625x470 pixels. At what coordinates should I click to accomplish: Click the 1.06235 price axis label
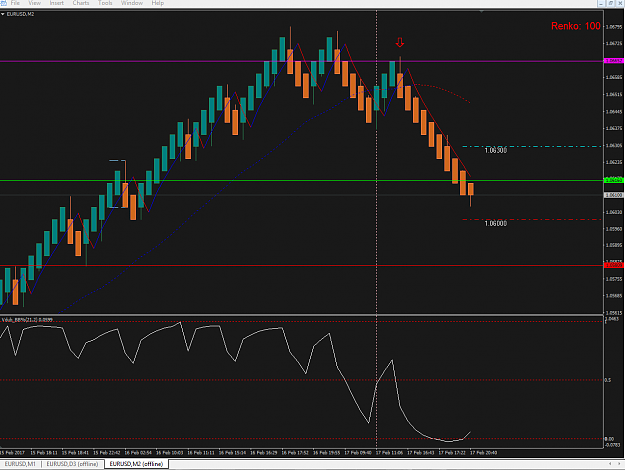click(x=614, y=162)
